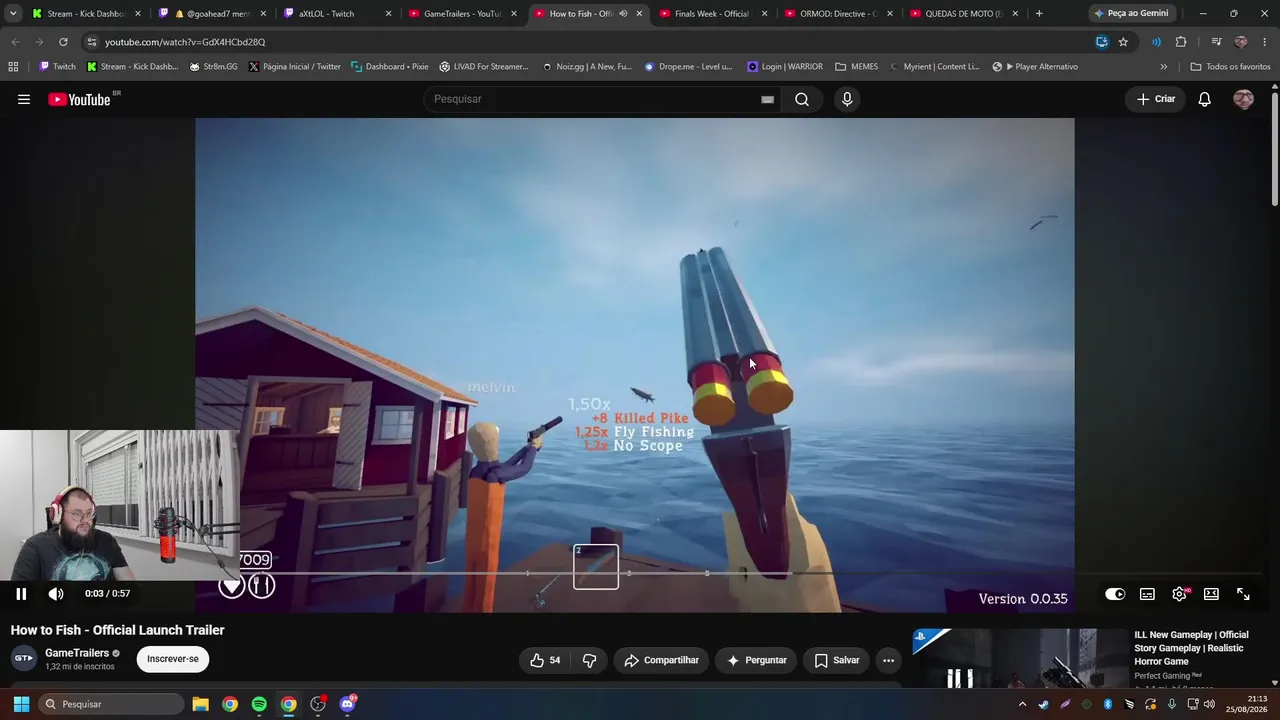Mute audio on the How to Fish tab
This screenshot has height=720, width=1280.
(622, 14)
